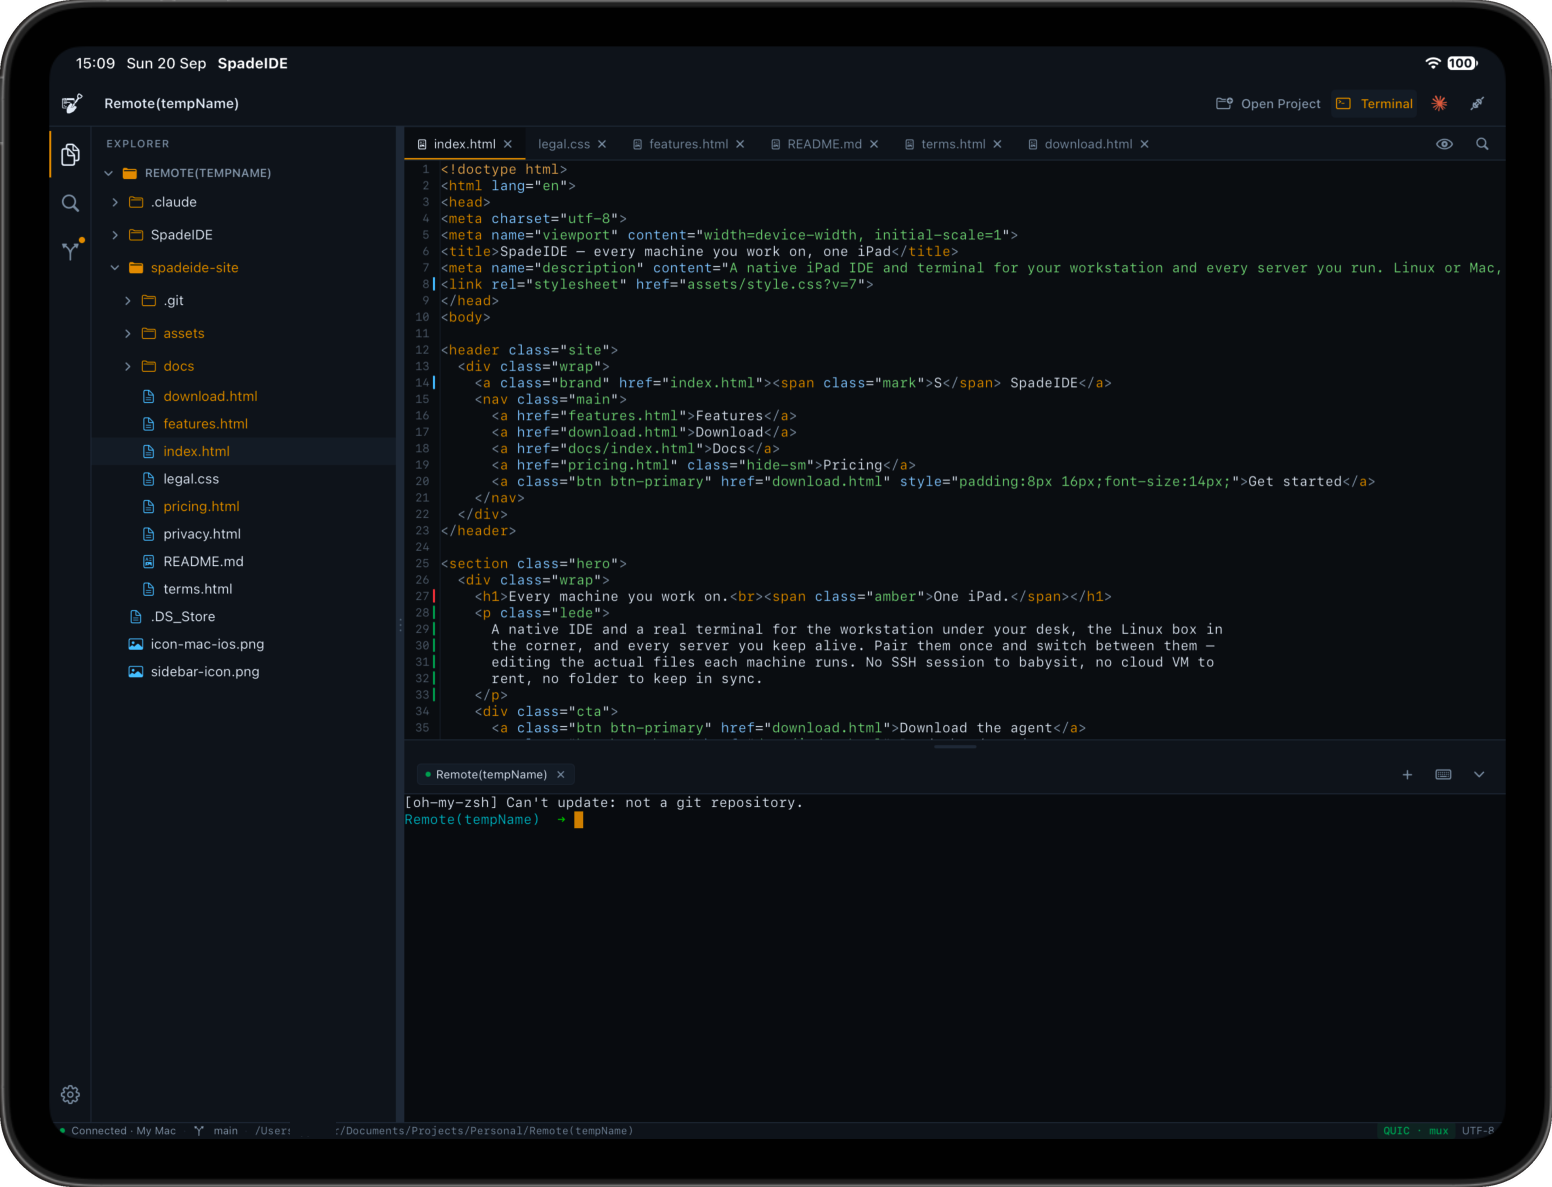Open the Explorer files panel icon
The height and width of the screenshot is (1187, 1552).
[x=70, y=155]
